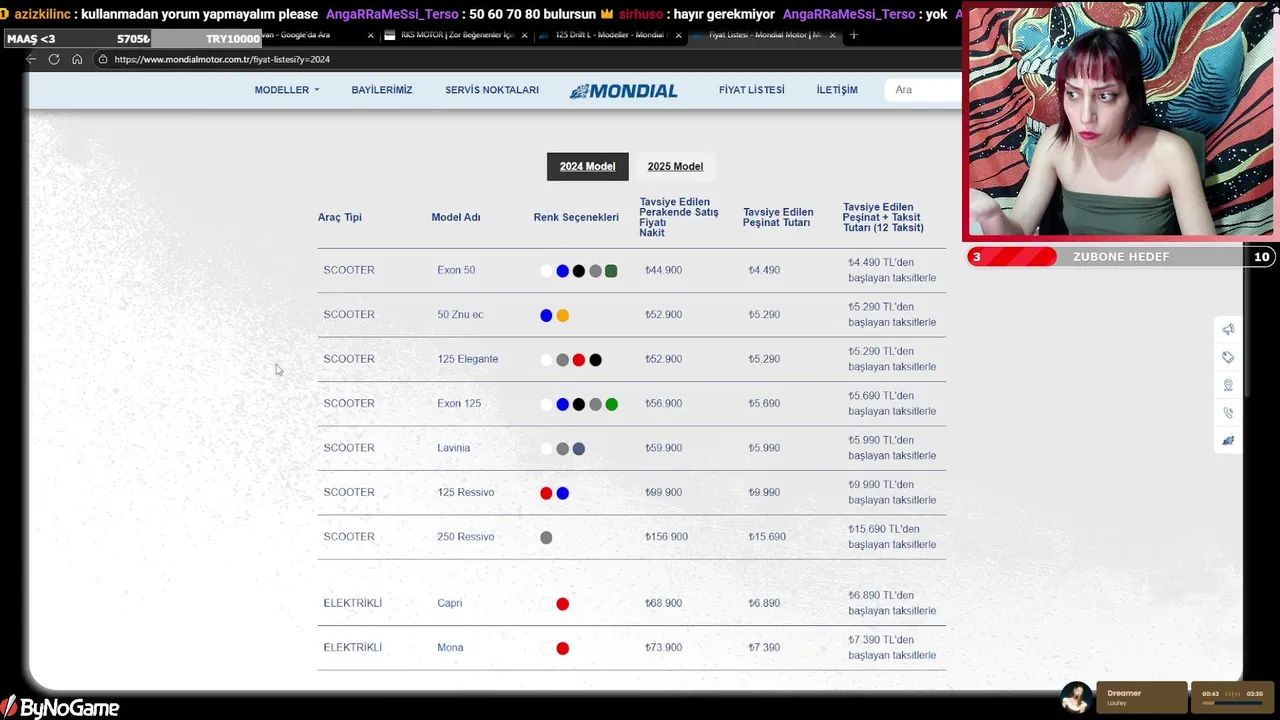Viewport: 1280px width, 720px height.
Task: Click the Mondial logo in the header
Action: (624, 90)
